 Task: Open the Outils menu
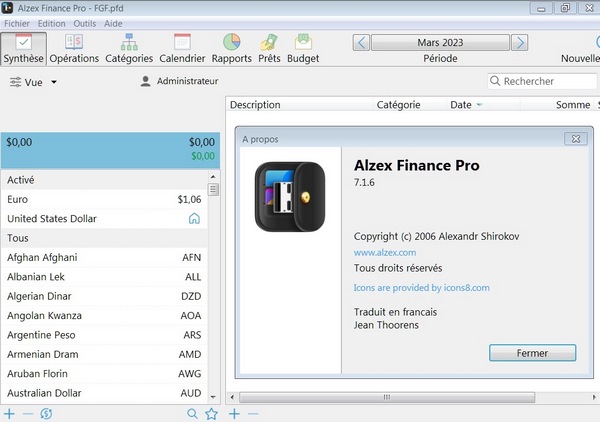(85, 24)
